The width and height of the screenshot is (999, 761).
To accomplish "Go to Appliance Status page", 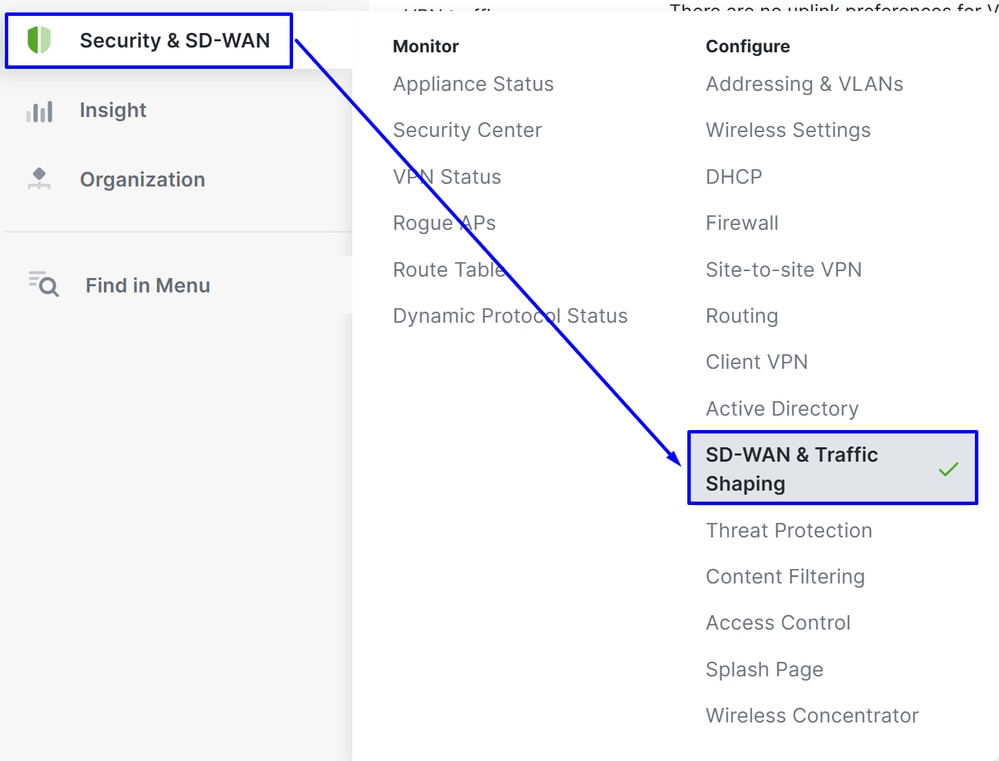I will point(473,84).
